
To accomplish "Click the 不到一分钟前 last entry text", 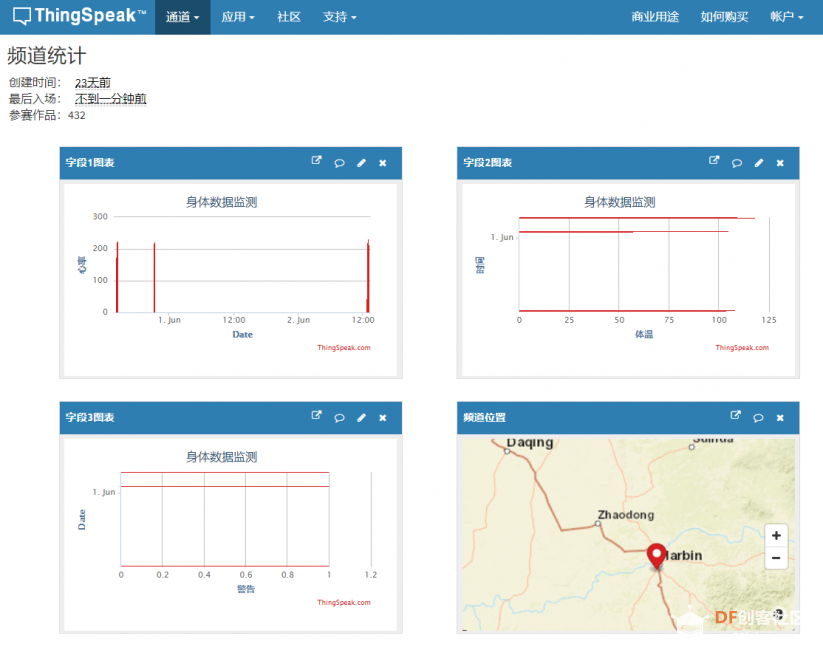I will (111, 99).
